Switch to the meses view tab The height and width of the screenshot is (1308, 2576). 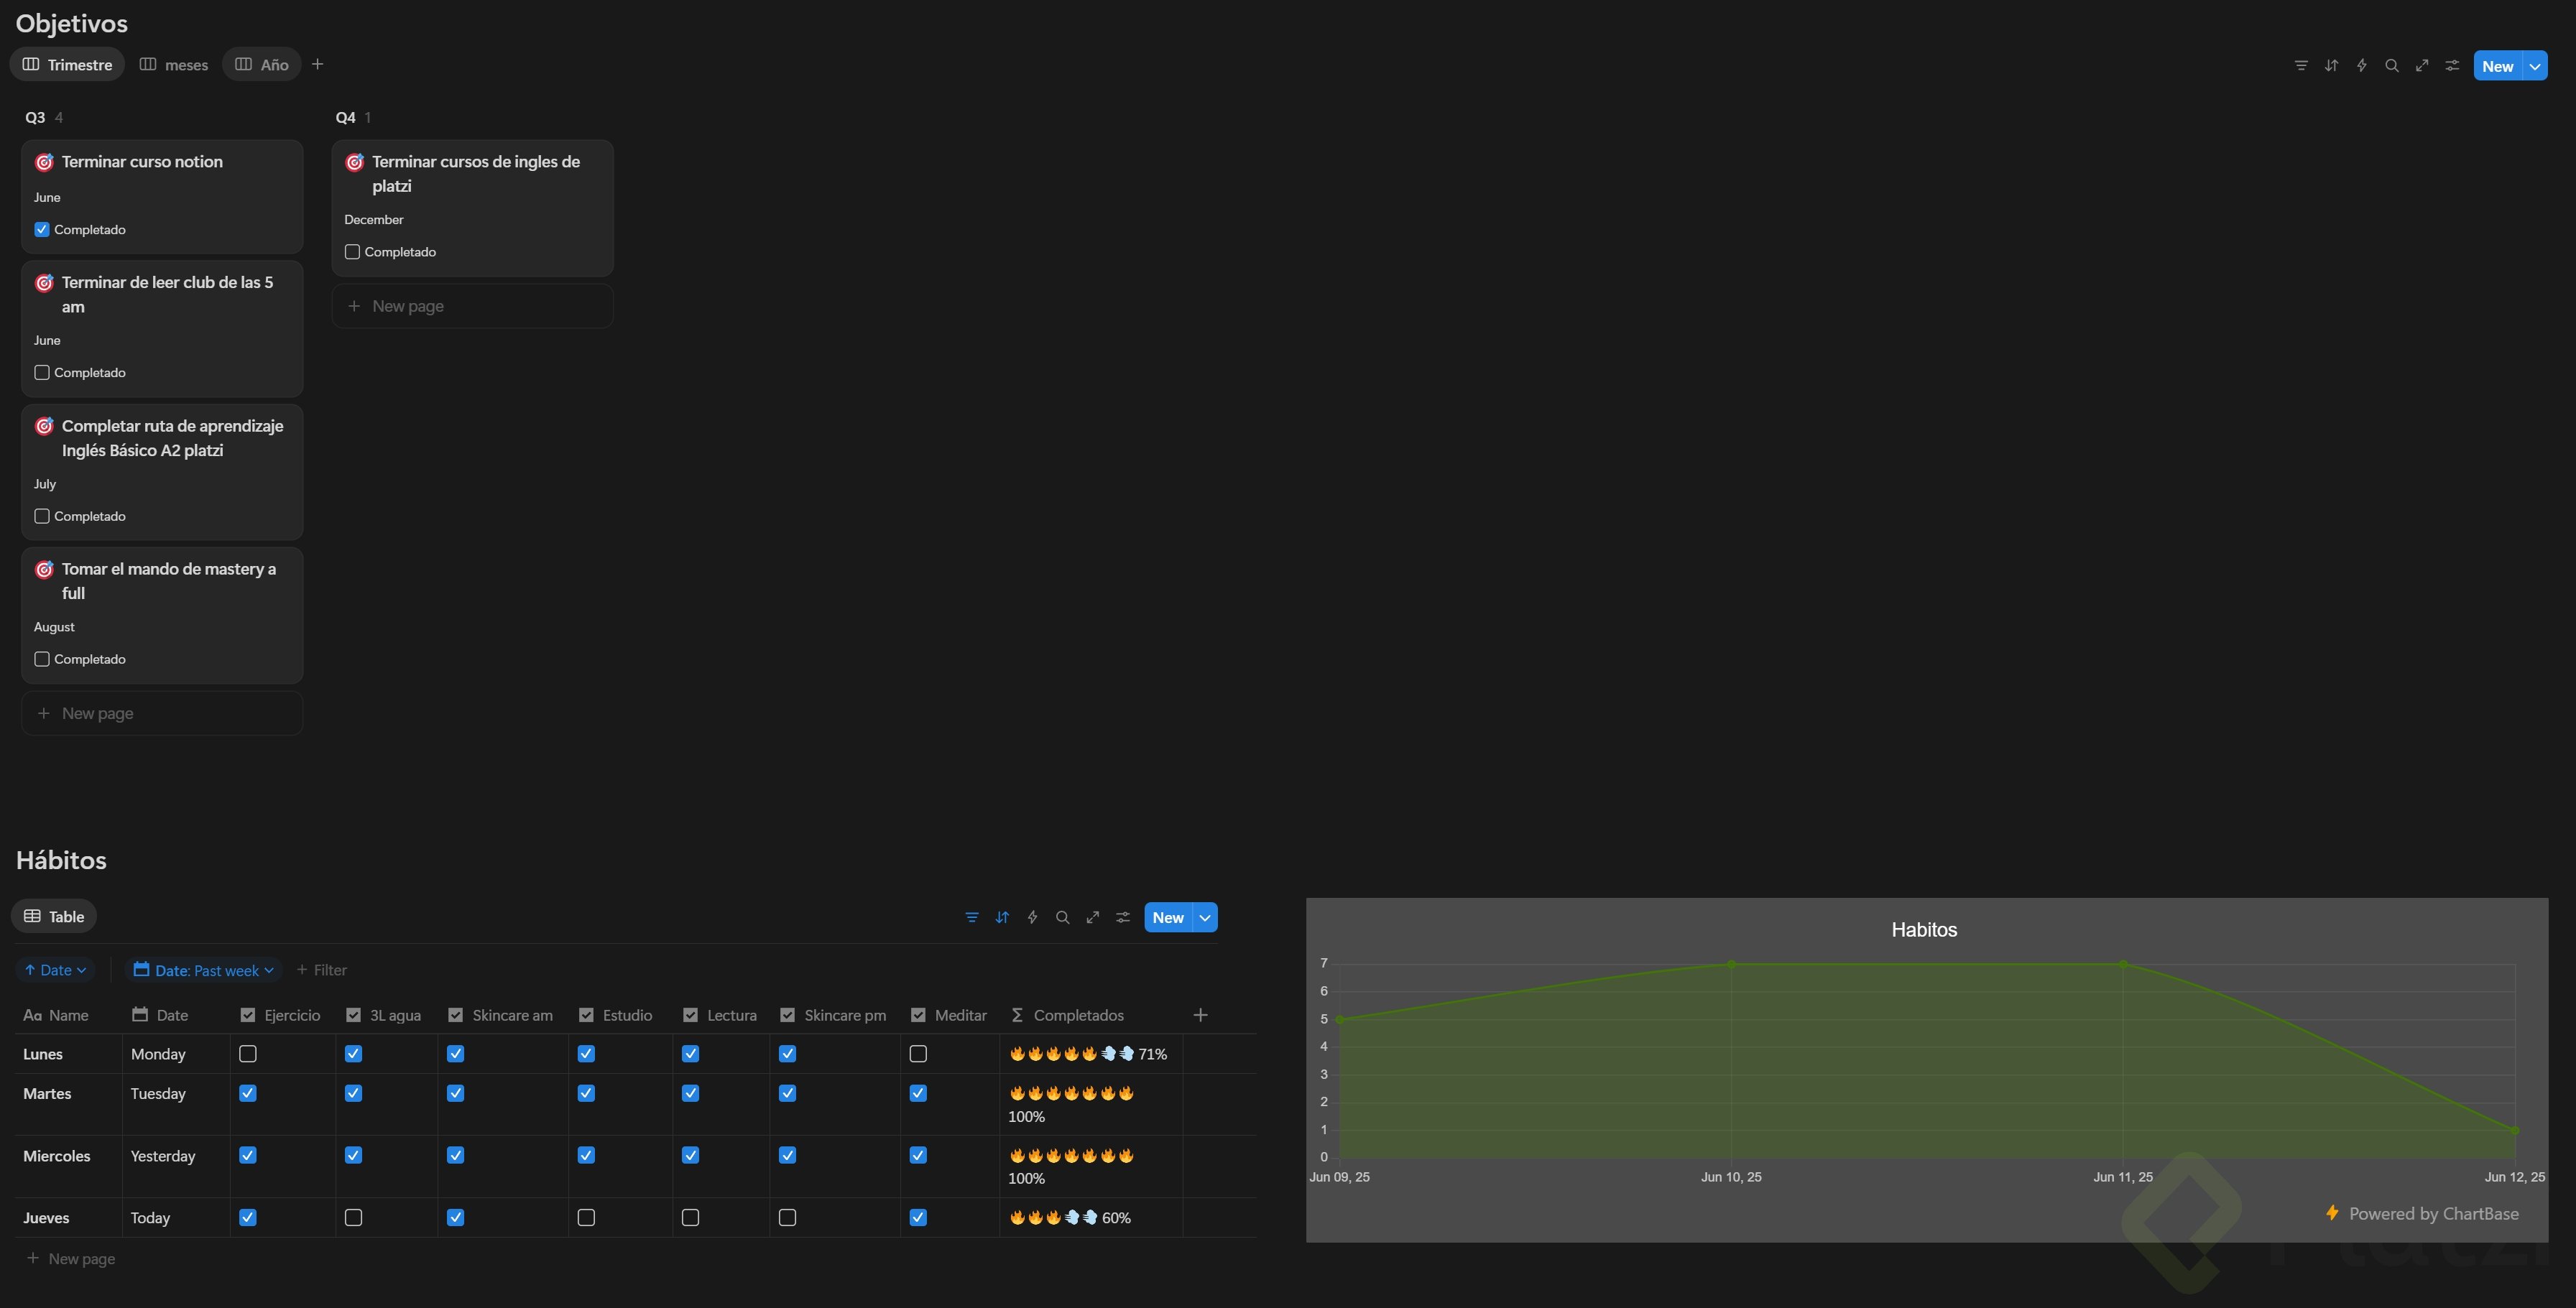(174, 65)
